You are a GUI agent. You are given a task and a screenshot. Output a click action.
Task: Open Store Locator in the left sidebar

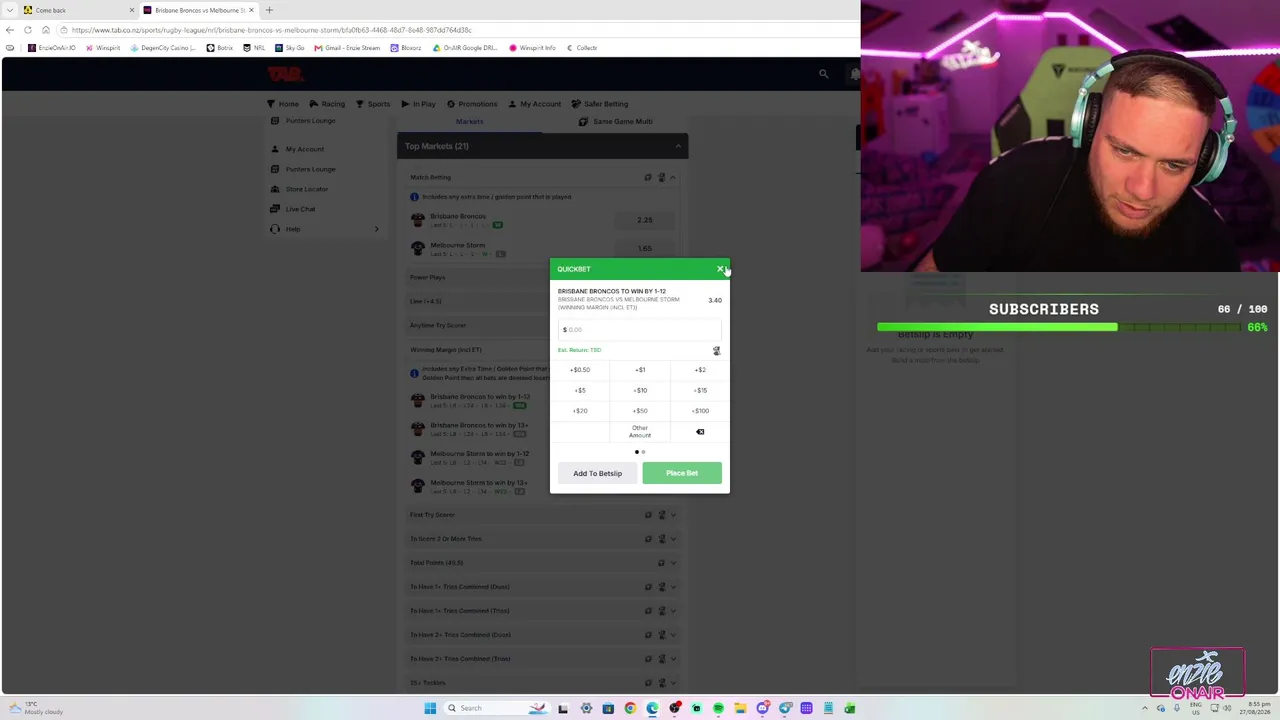click(x=307, y=189)
